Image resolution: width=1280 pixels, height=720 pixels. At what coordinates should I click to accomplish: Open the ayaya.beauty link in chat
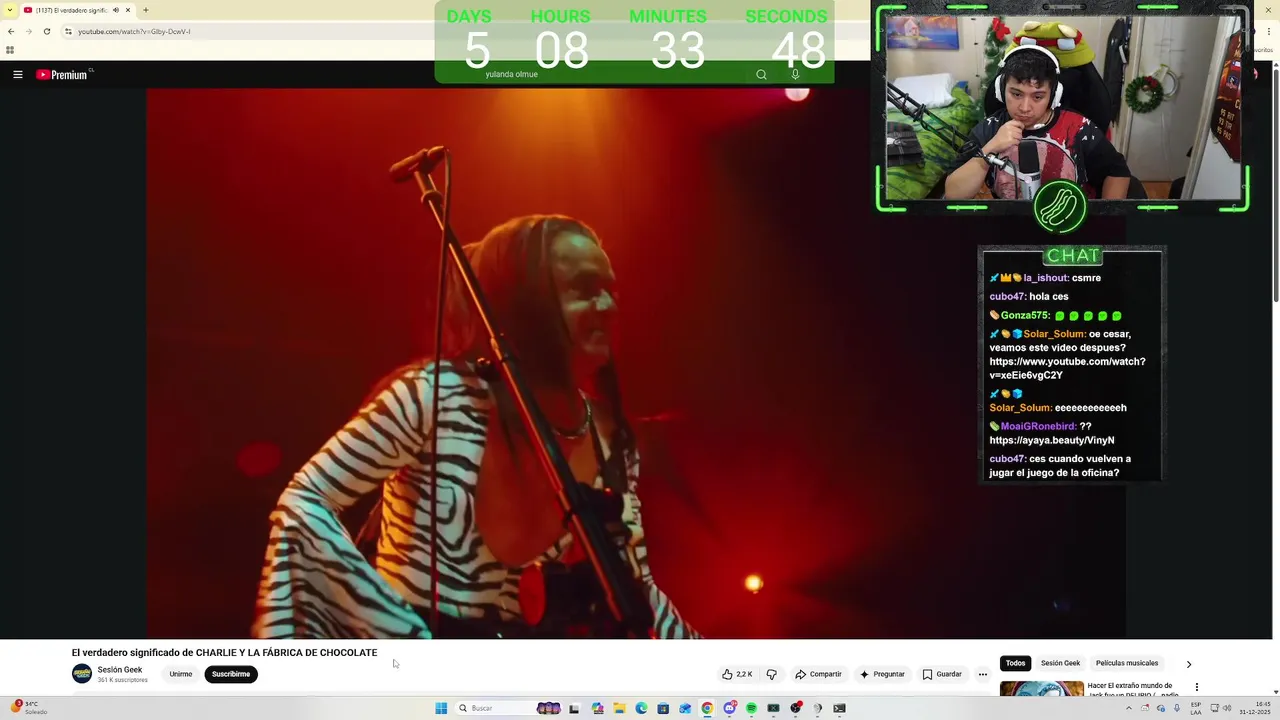pyautogui.click(x=1052, y=440)
